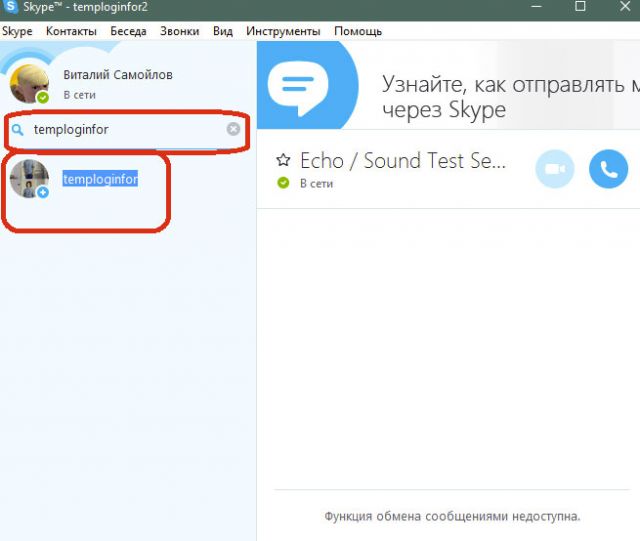This screenshot has width=640, height=541.
Task: Maximize the Skype window
Action: click(580, 7)
